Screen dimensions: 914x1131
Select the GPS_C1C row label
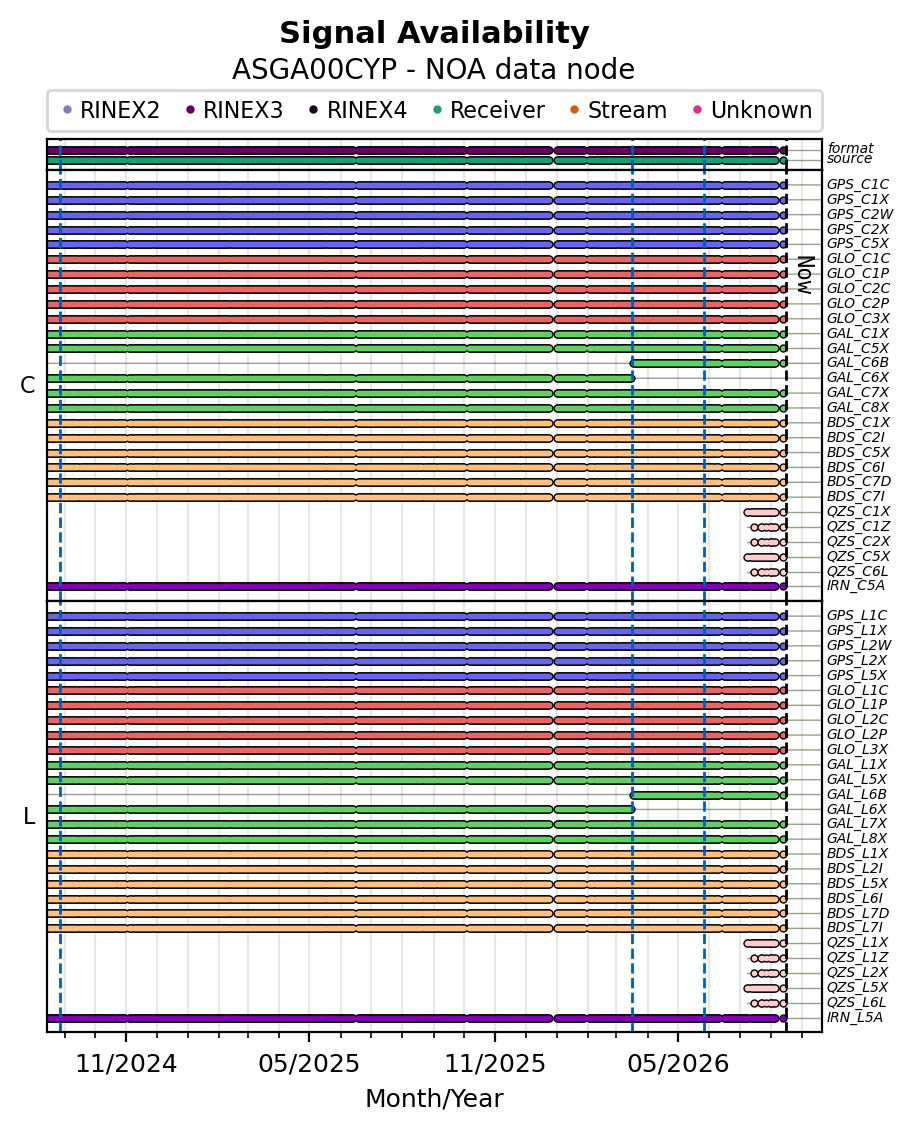pos(858,185)
